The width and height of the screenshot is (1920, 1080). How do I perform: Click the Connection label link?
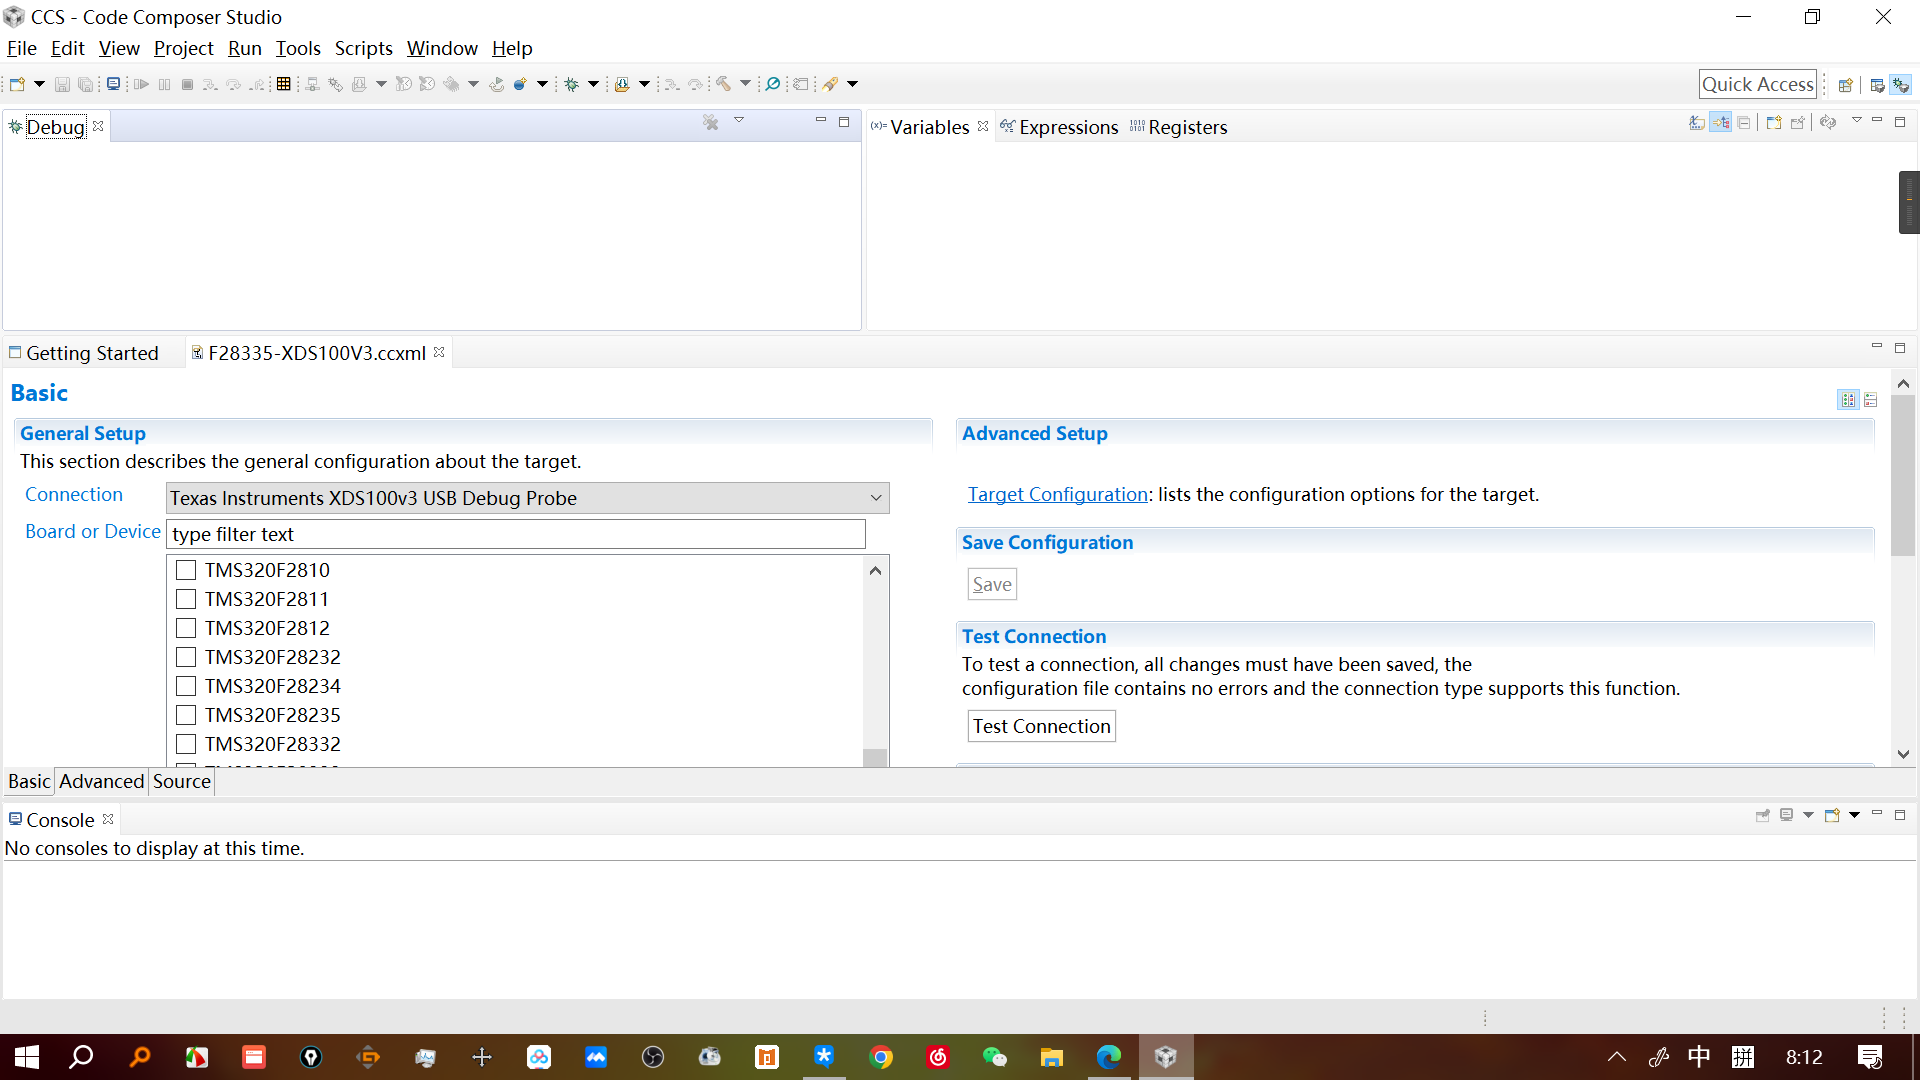[x=74, y=494]
